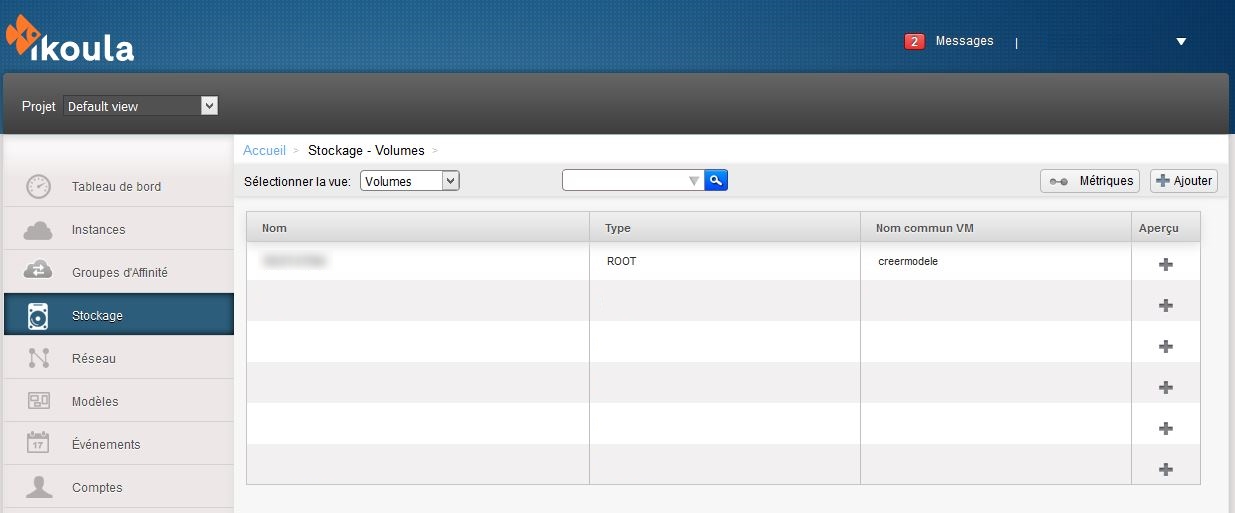Click the red messages count badge
The height and width of the screenshot is (513, 1235).
pyautogui.click(x=914, y=42)
